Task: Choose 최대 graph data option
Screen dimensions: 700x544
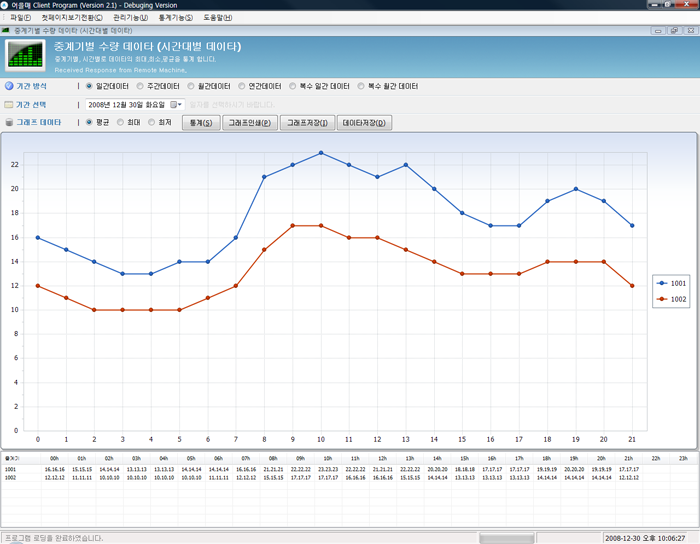Action: [120, 122]
